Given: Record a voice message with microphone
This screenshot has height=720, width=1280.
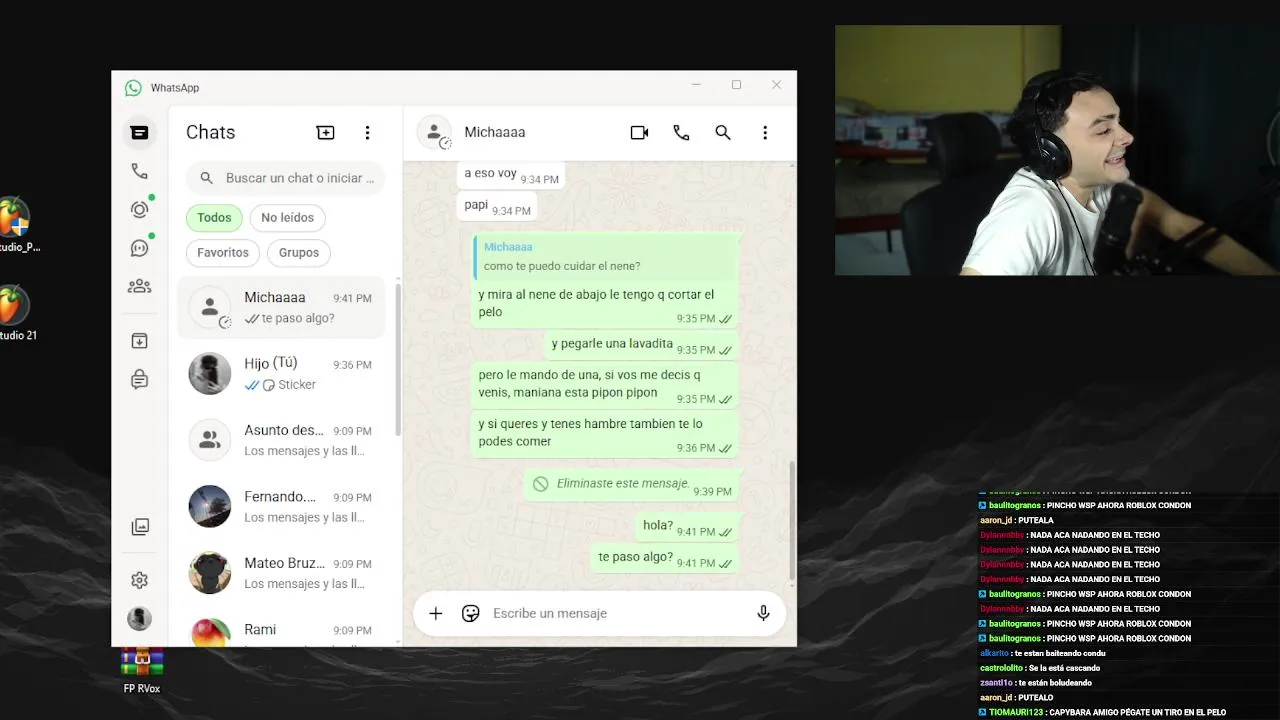Looking at the screenshot, I should 763,613.
